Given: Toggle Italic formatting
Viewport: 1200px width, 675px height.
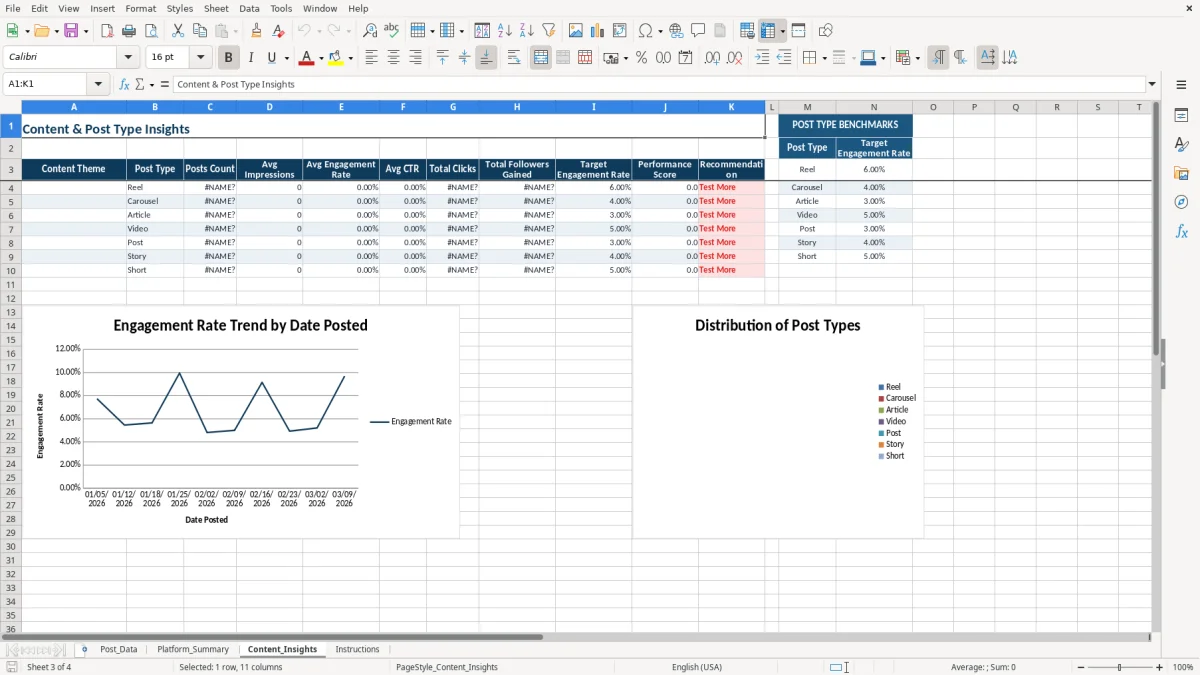Looking at the screenshot, I should click(x=251, y=58).
